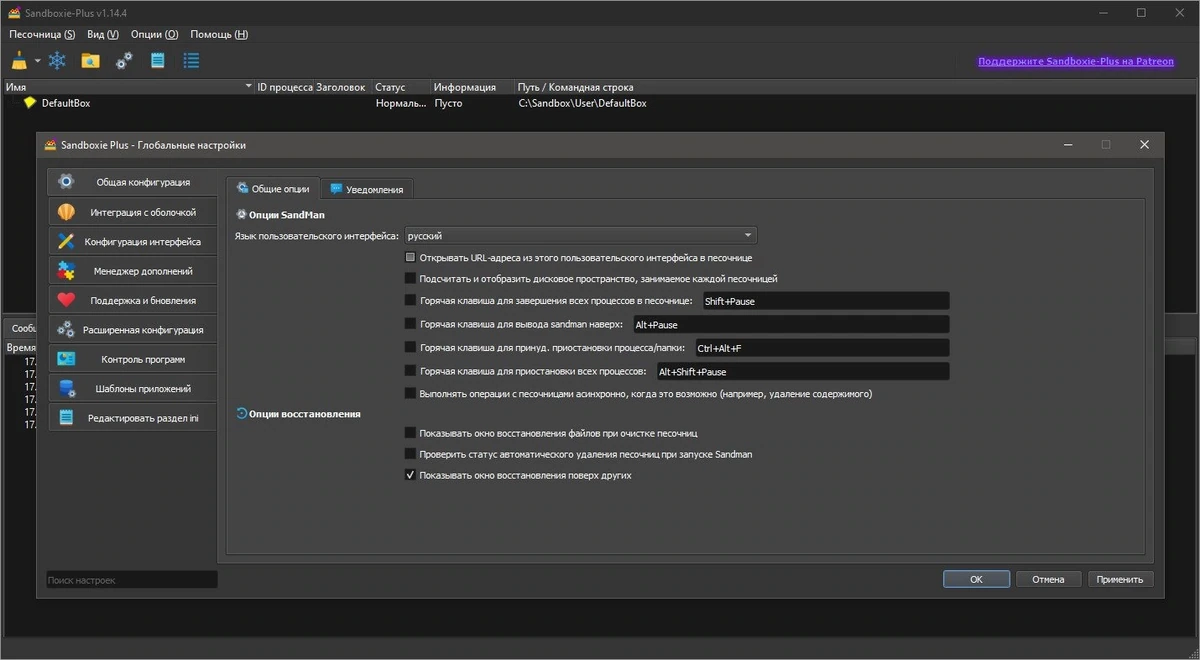This screenshot has height=660, width=1200.
Task: Open Общая конфигурация section in sidebar
Action: click(132, 182)
